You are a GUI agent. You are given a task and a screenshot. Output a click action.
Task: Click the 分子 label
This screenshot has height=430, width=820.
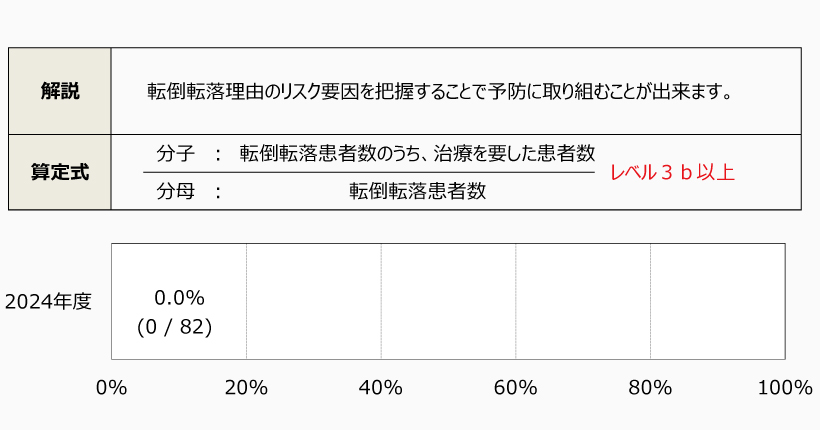(174, 153)
